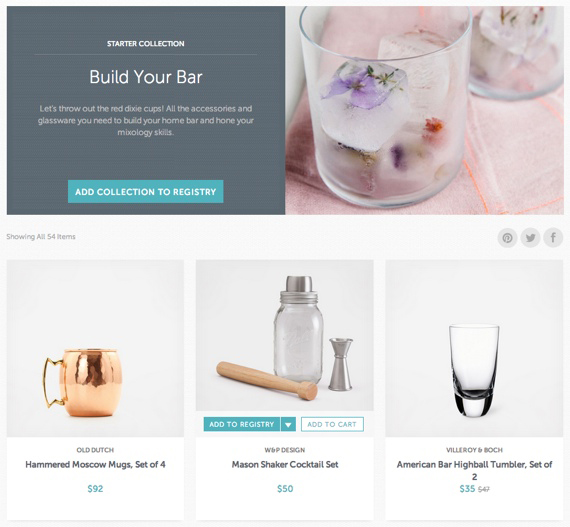
Task: Click the floral ice cube hero image
Action: coord(424,110)
